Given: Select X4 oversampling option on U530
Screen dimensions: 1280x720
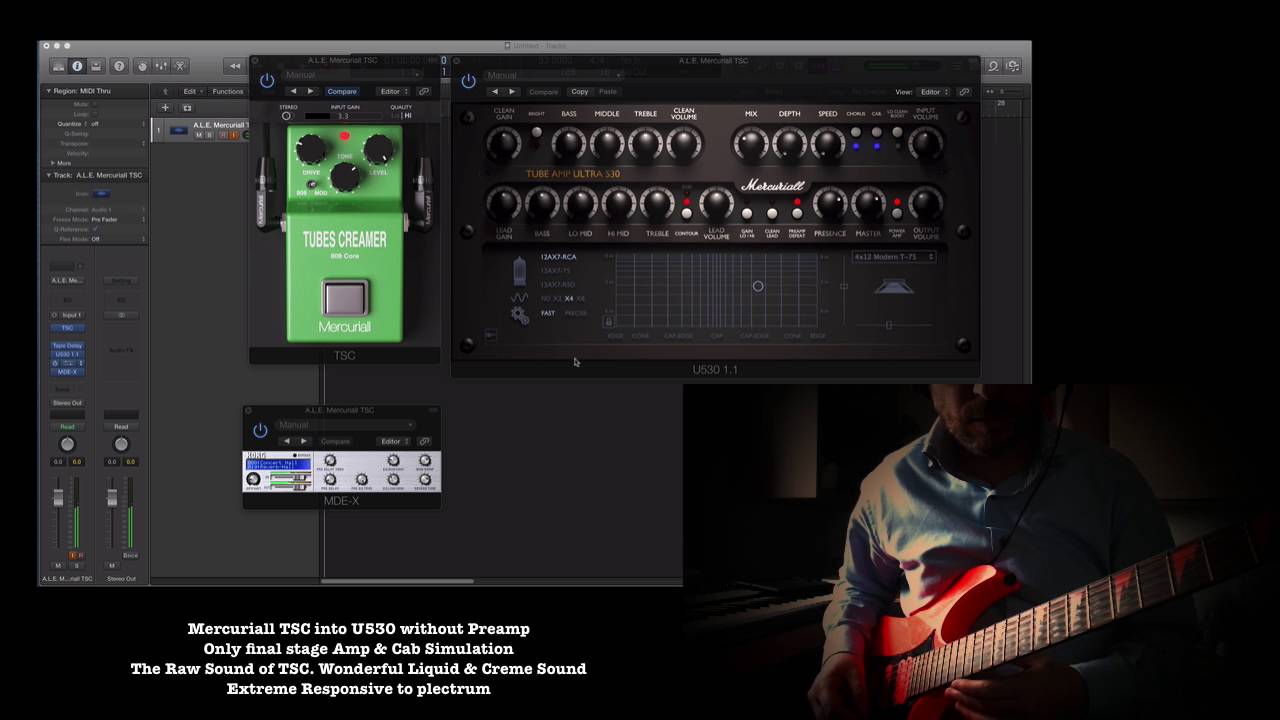Looking at the screenshot, I should click(569, 298).
